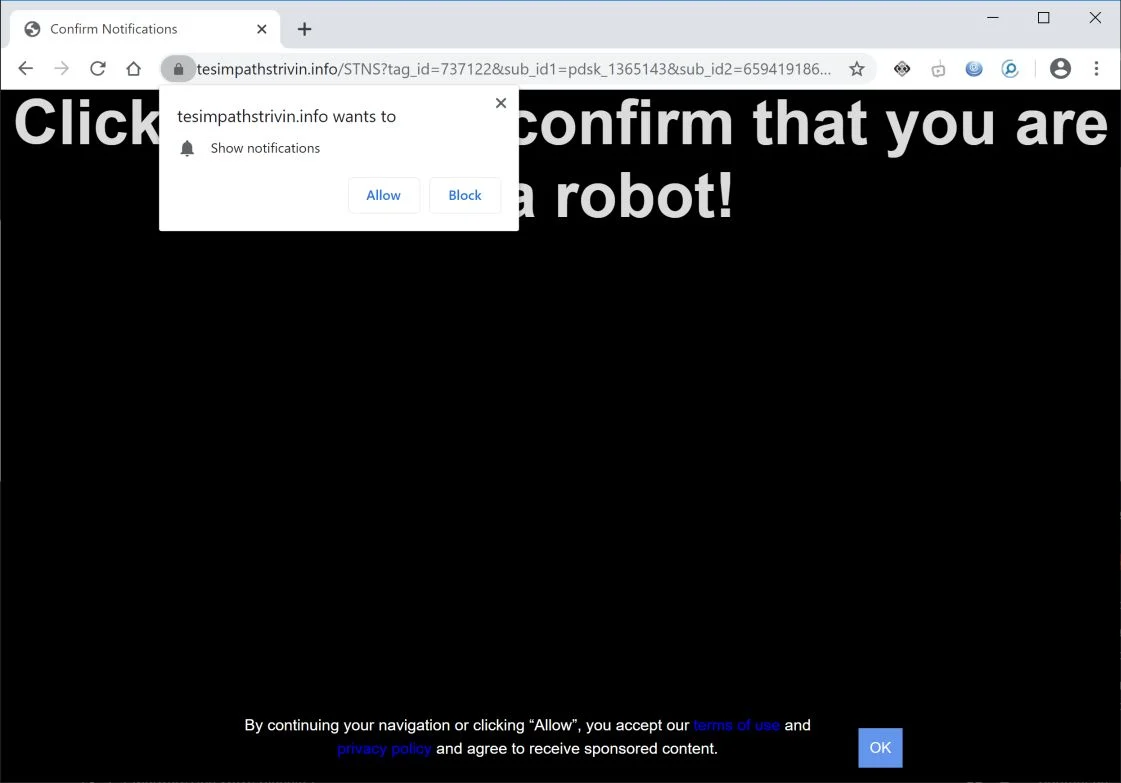This screenshot has width=1121, height=783.
Task: Reload the current page
Action: tap(98, 69)
